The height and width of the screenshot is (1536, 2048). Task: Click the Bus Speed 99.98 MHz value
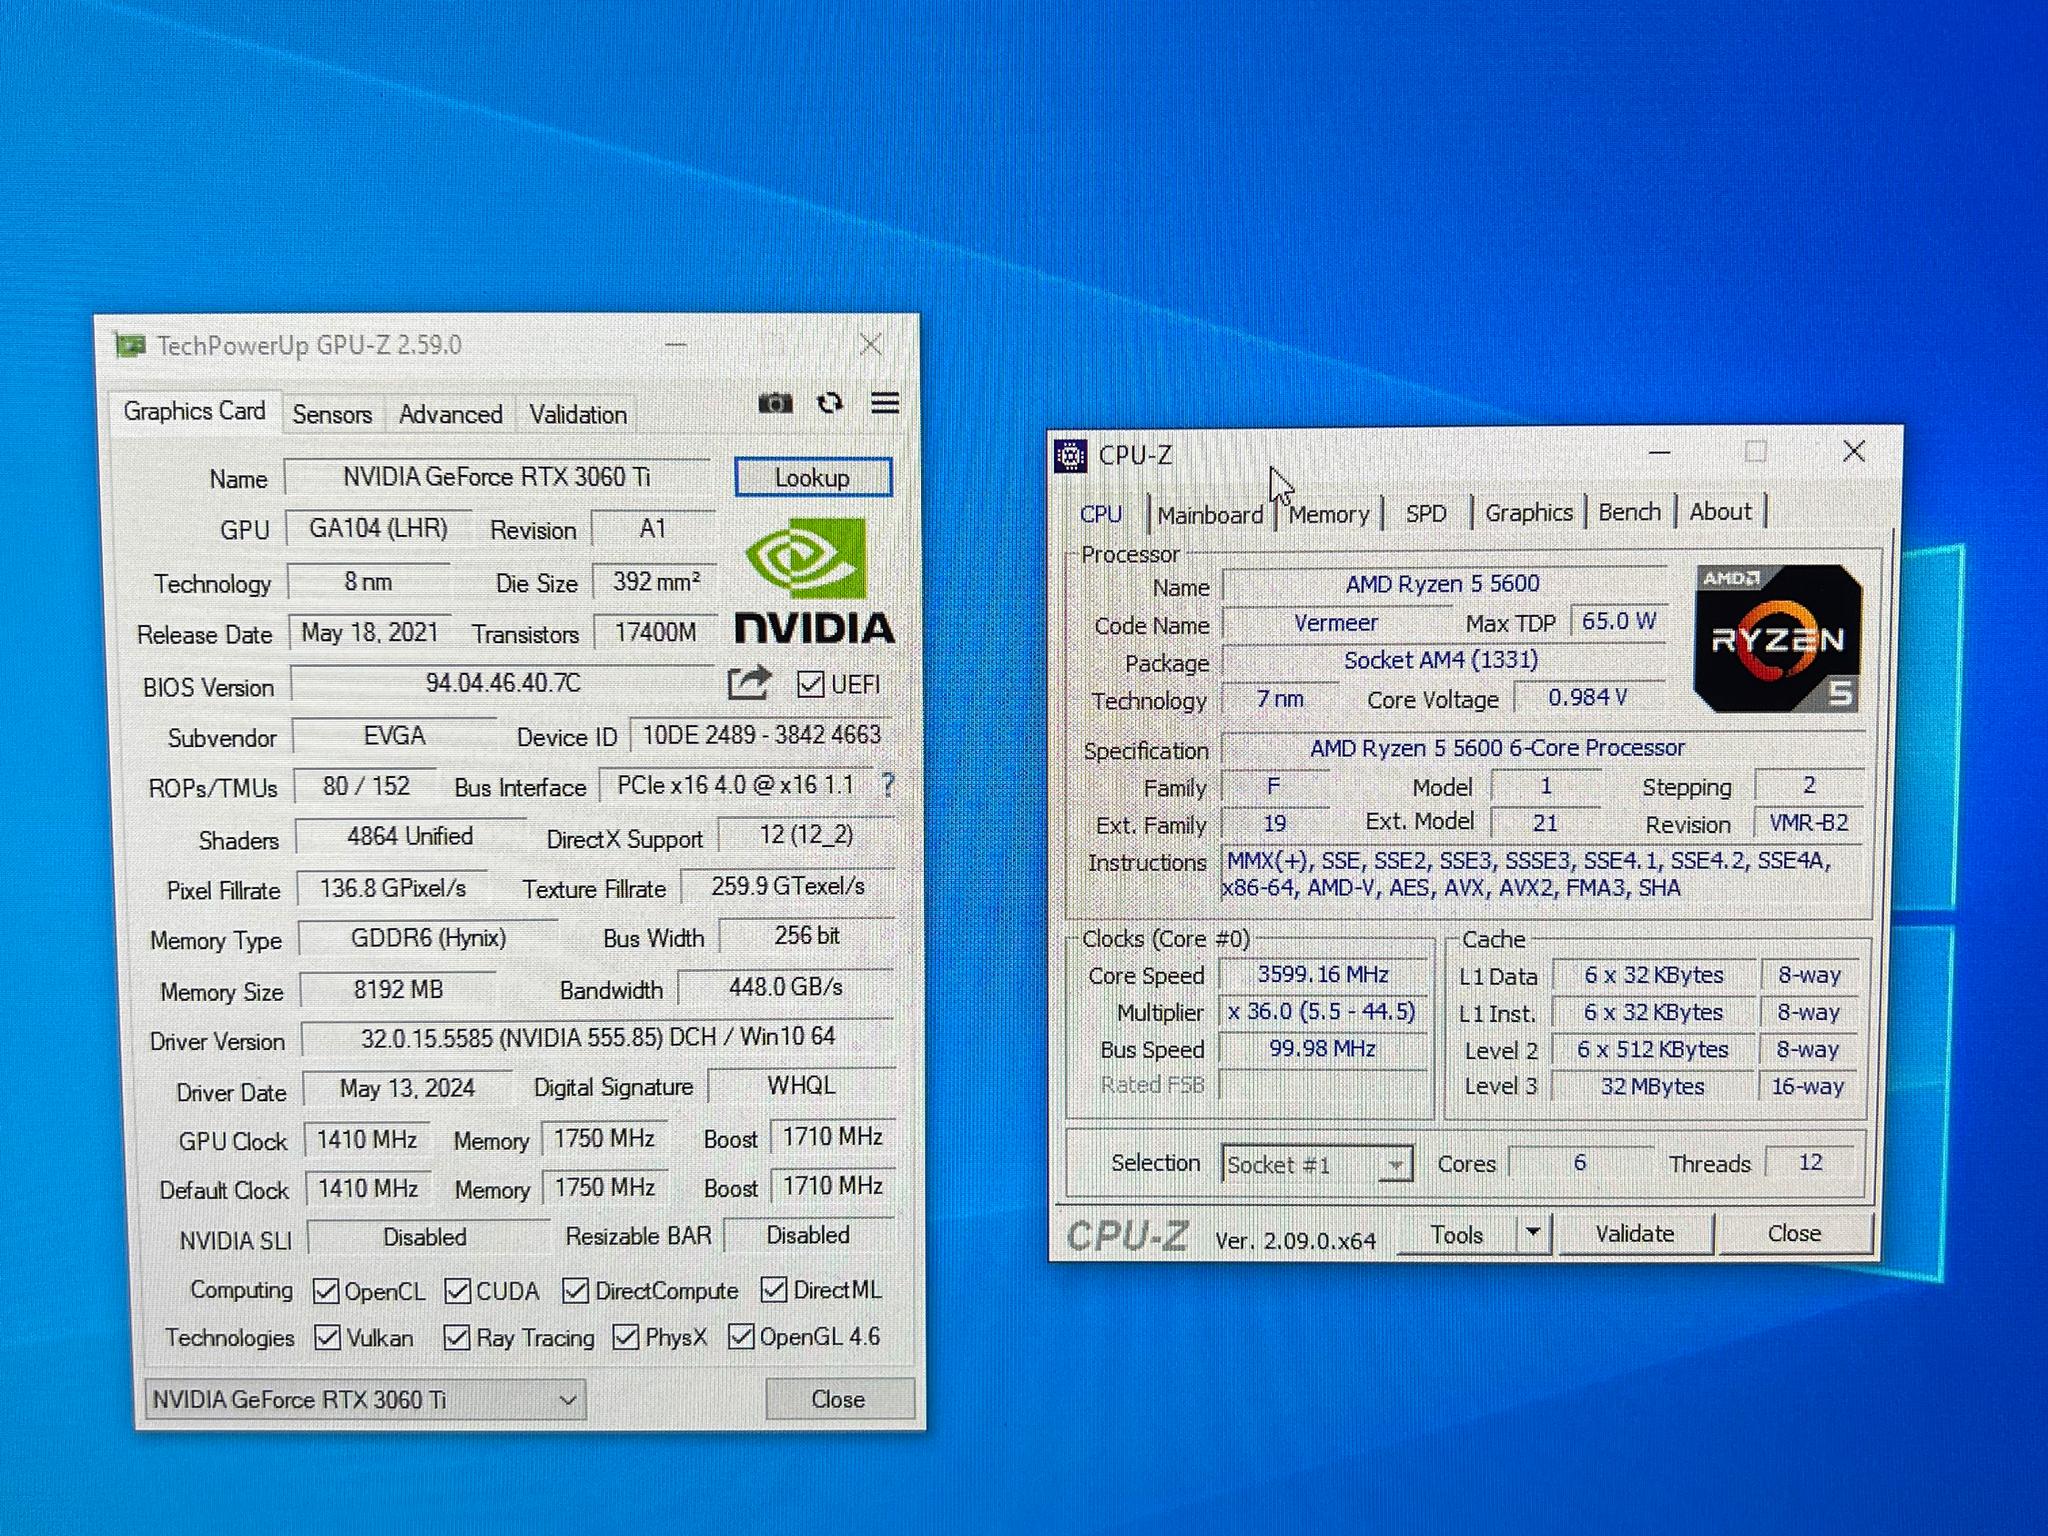[1323, 1048]
